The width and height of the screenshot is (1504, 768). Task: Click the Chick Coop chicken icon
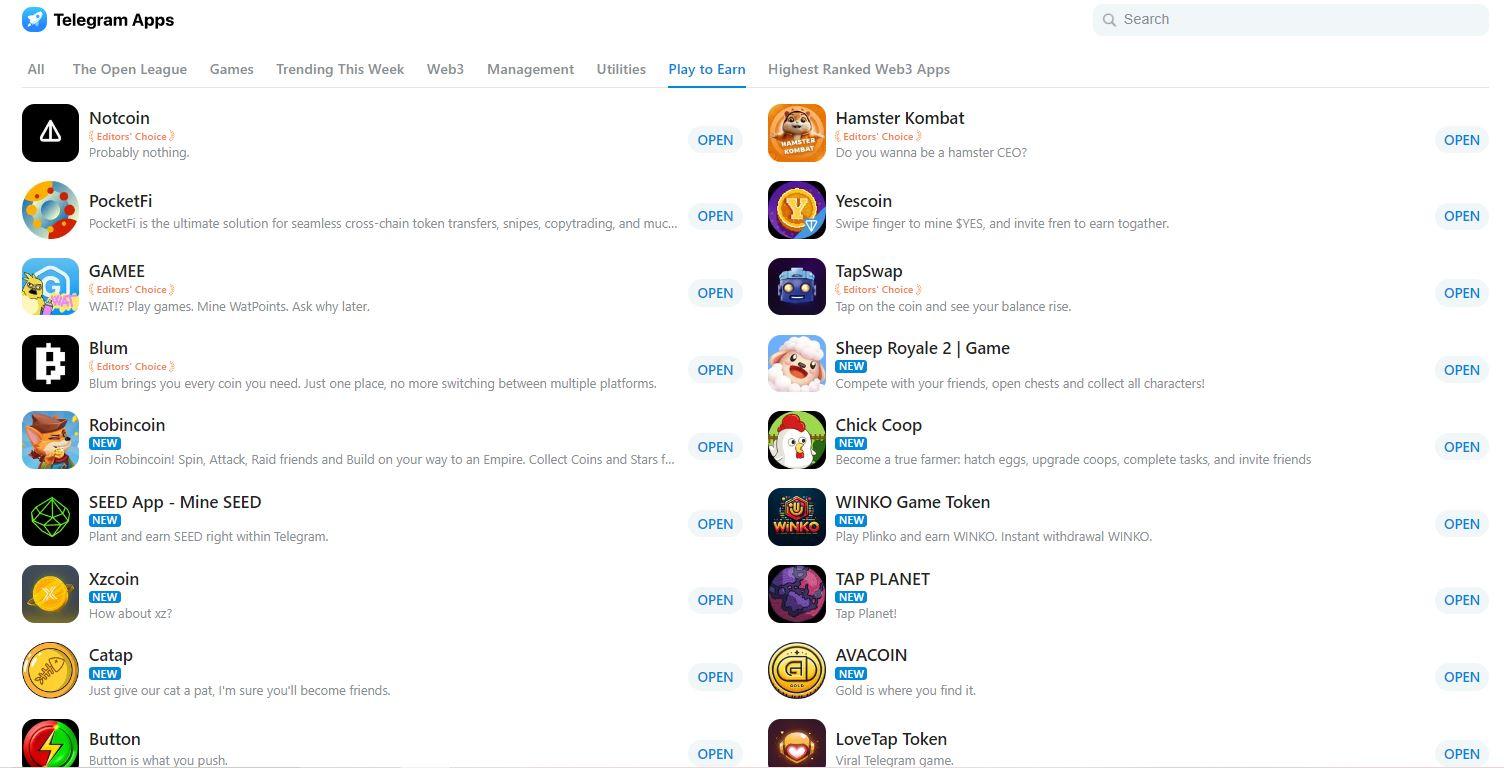[x=797, y=440]
